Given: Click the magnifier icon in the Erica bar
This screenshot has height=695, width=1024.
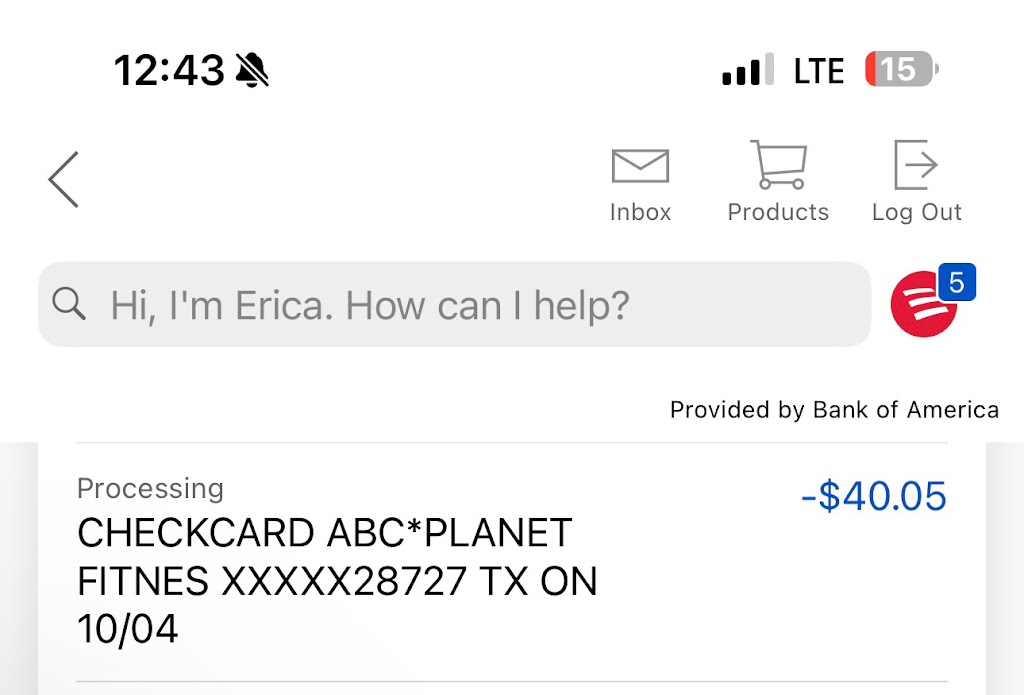Looking at the screenshot, I should [x=69, y=304].
